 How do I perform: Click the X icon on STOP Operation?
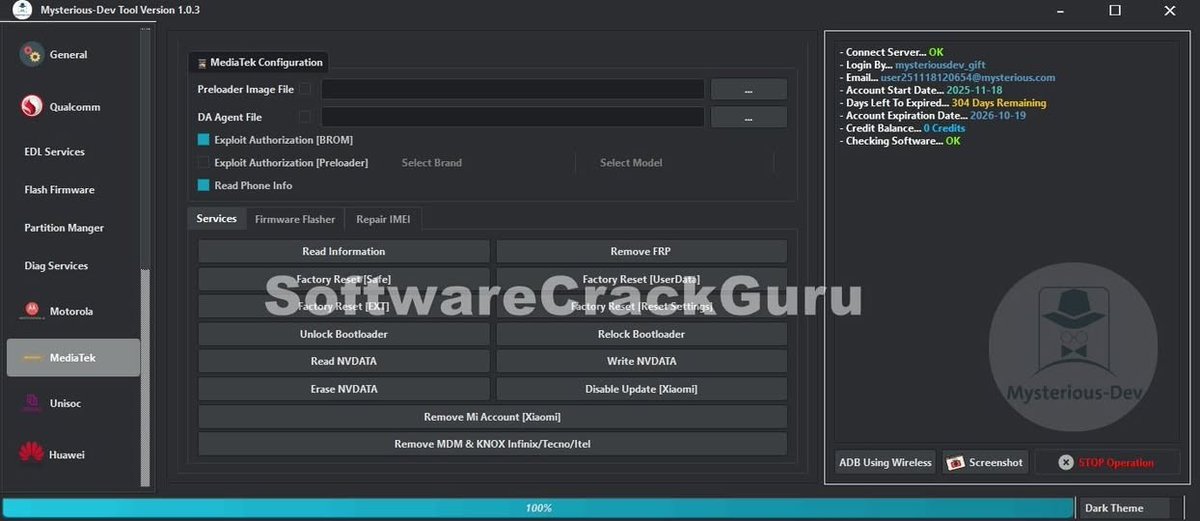[1066, 462]
